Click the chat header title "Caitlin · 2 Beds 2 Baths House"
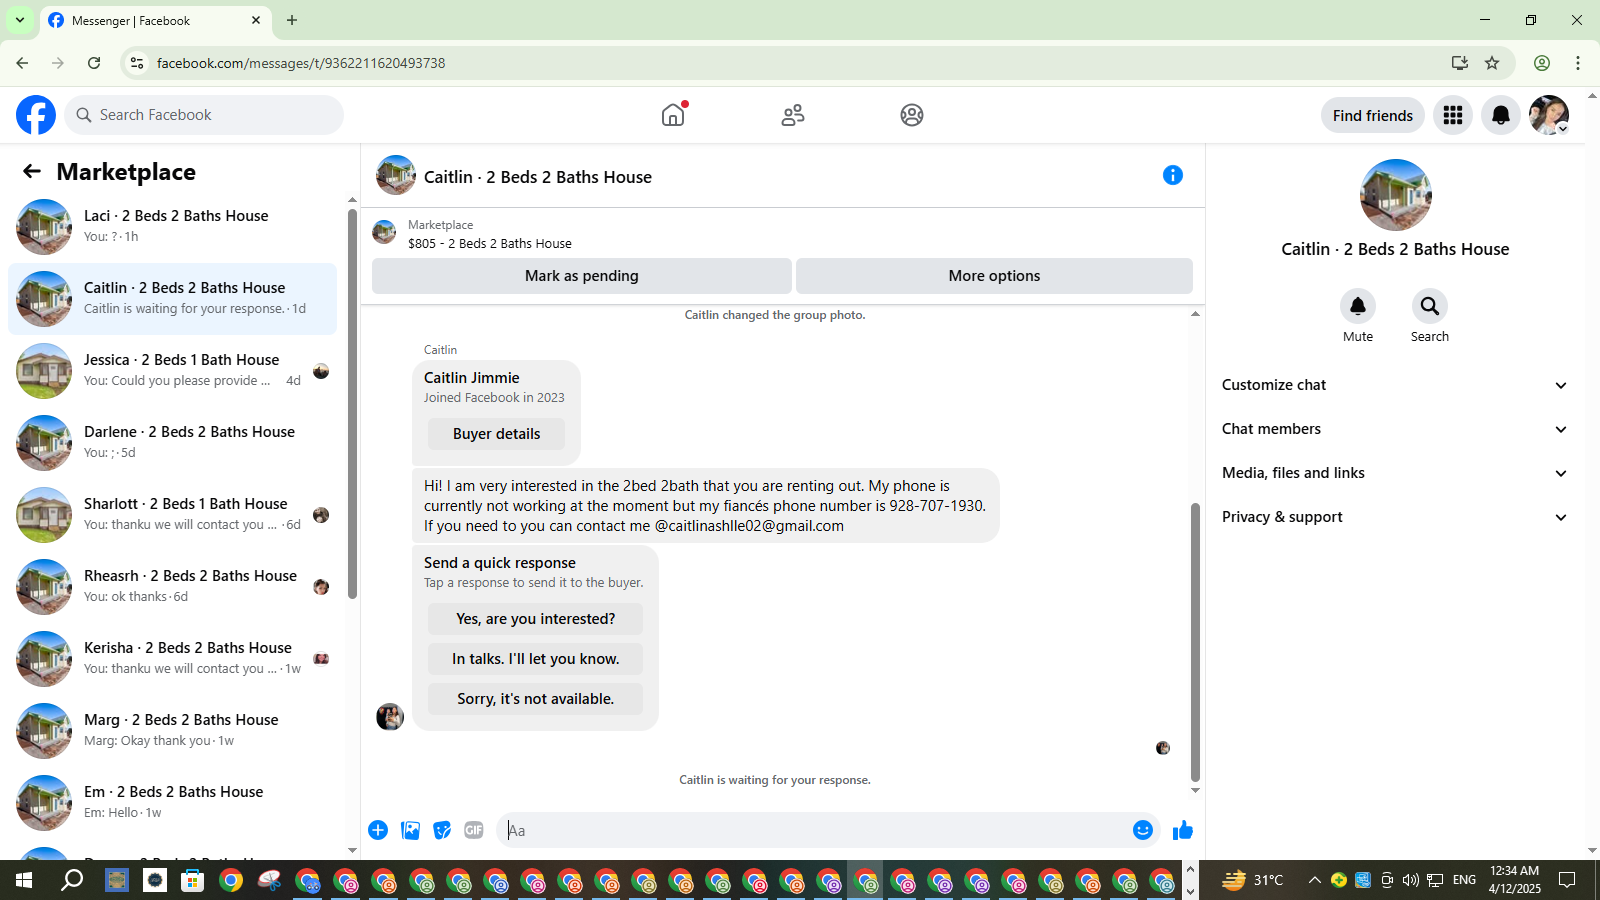1600x900 pixels. click(x=538, y=177)
